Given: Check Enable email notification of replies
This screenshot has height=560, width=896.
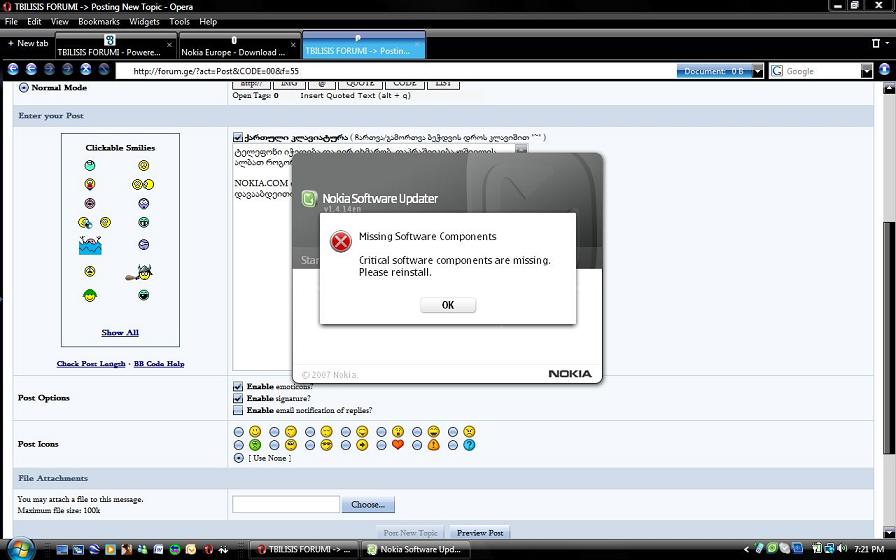Looking at the screenshot, I should (x=238, y=410).
